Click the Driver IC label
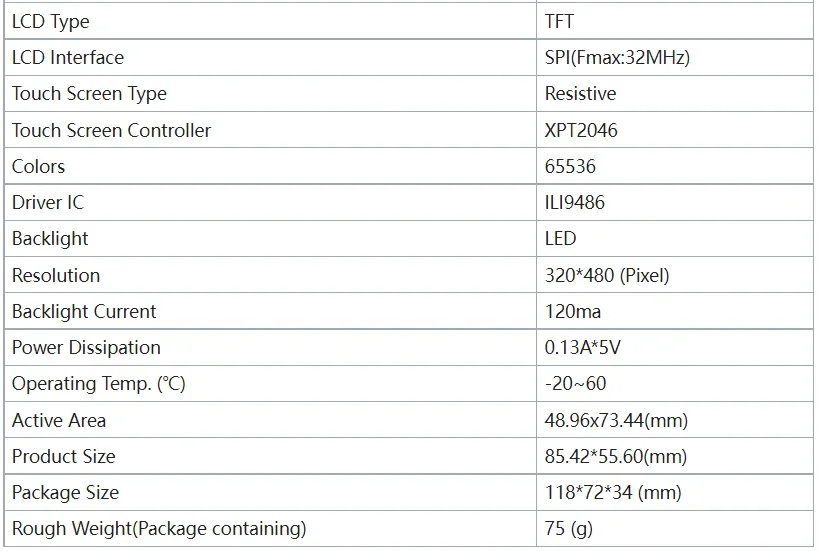Image resolution: width=819 pixels, height=551 pixels. [48, 202]
